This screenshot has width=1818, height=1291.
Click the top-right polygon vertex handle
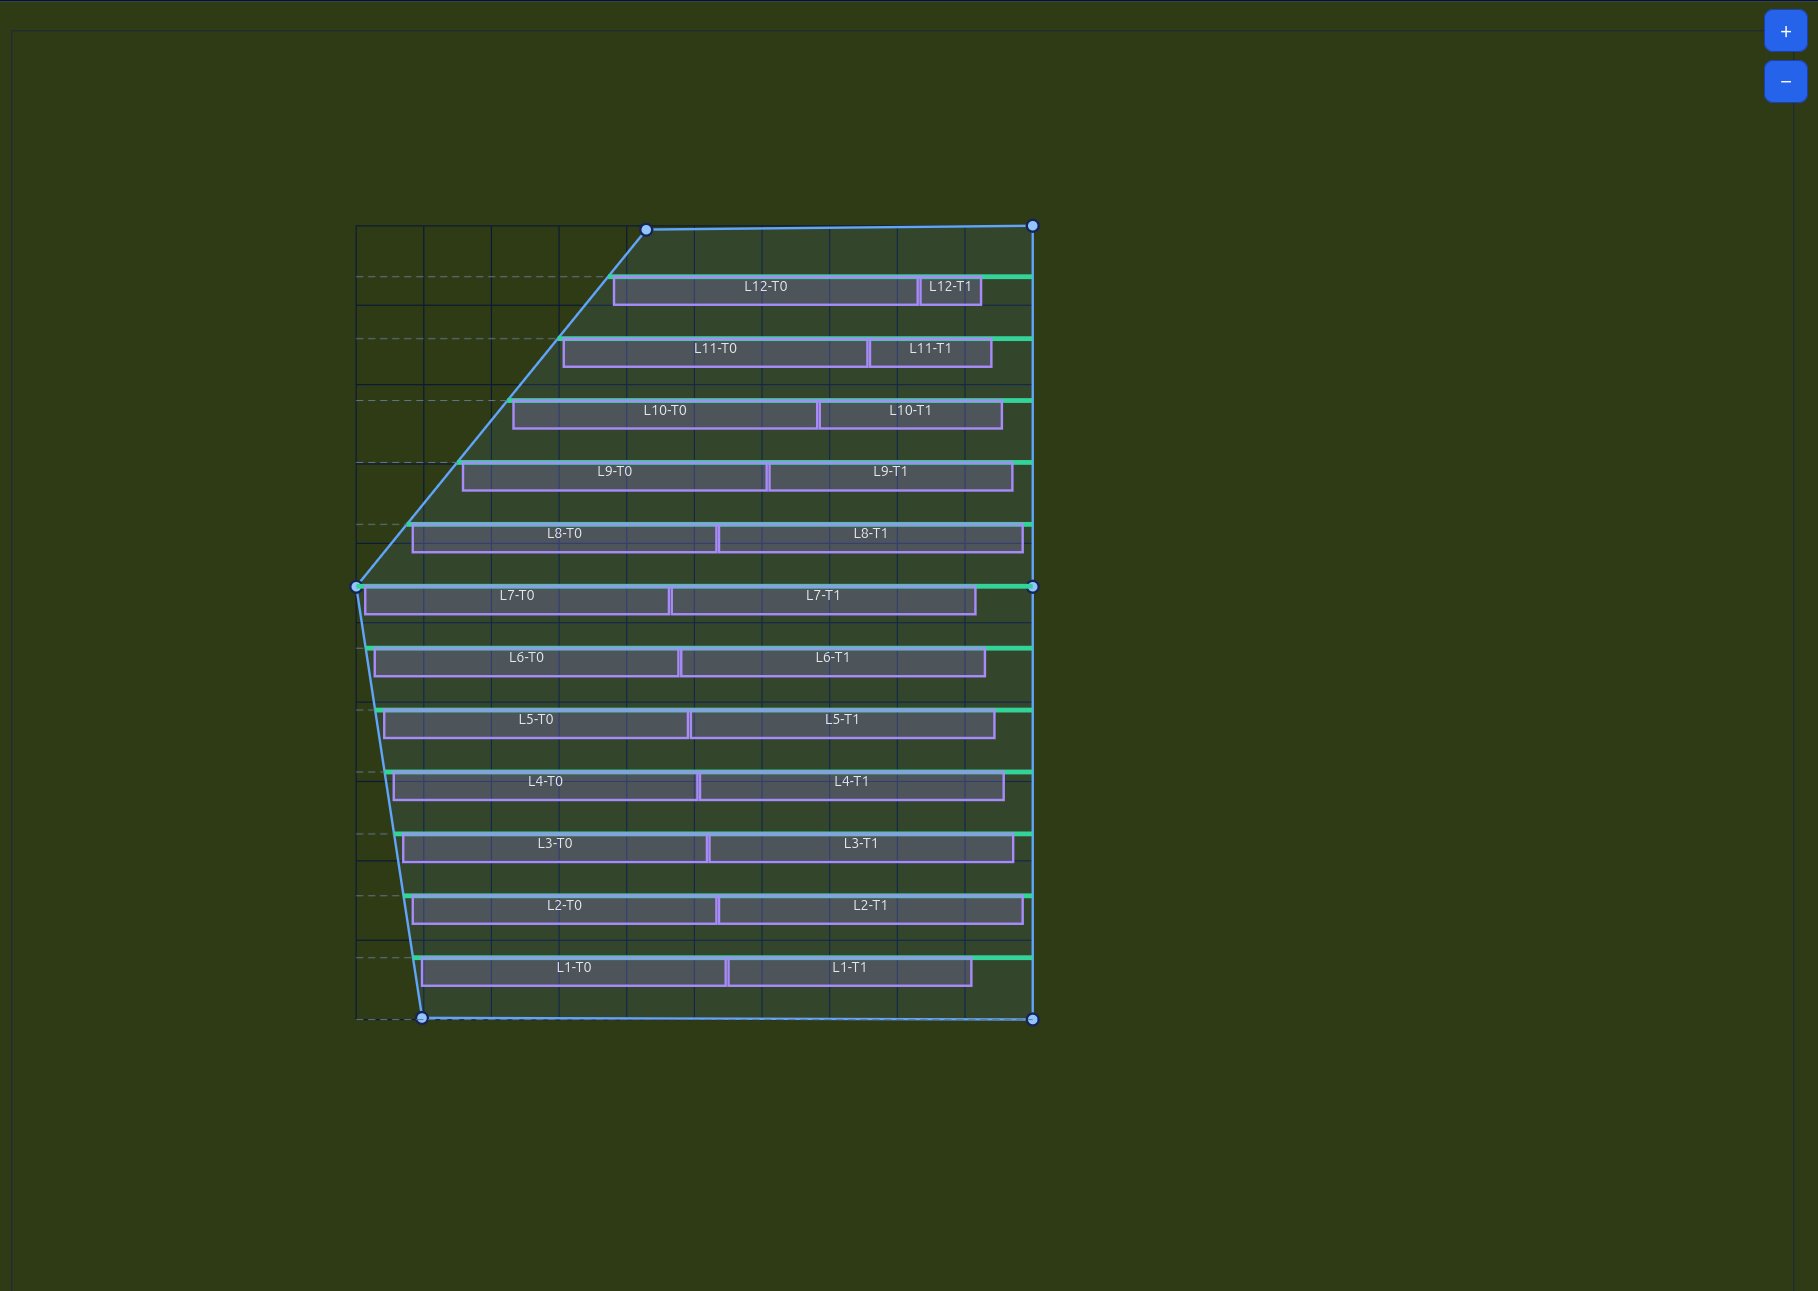point(1031,226)
